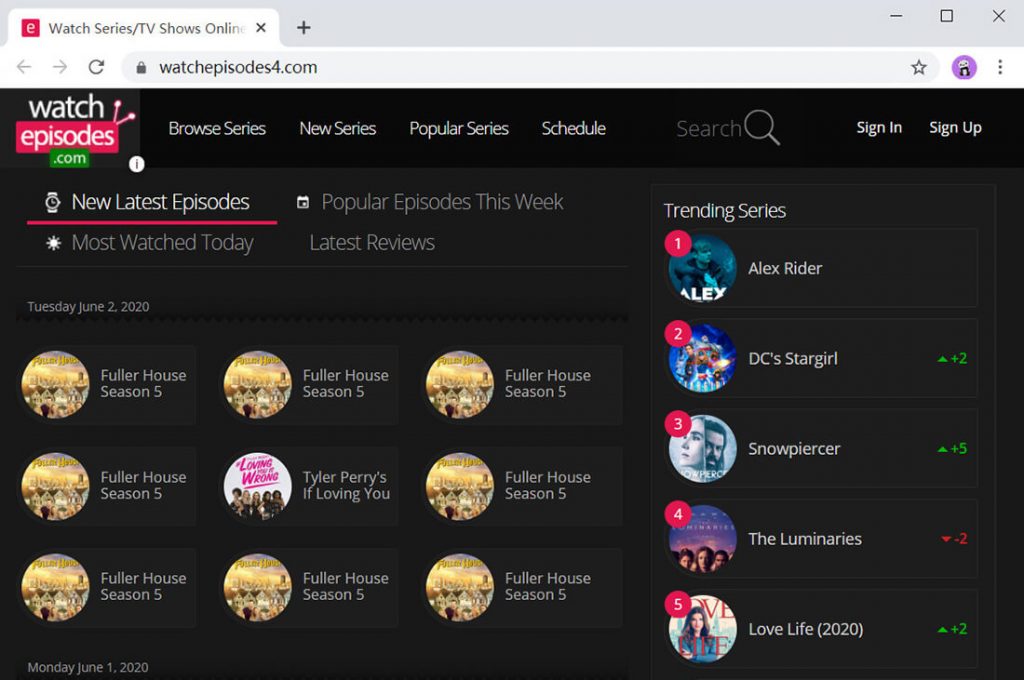
Task: Close the Watch Series browser tab
Action: 261,27
